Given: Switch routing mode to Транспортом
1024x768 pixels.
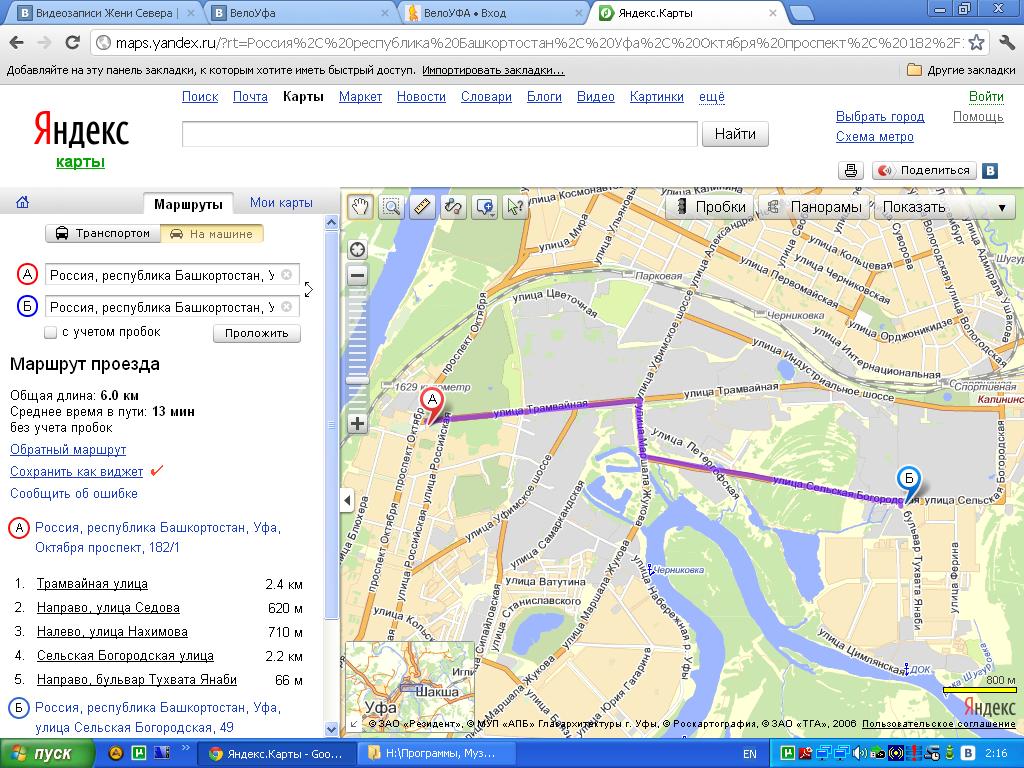Looking at the screenshot, I should click(x=103, y=233).
